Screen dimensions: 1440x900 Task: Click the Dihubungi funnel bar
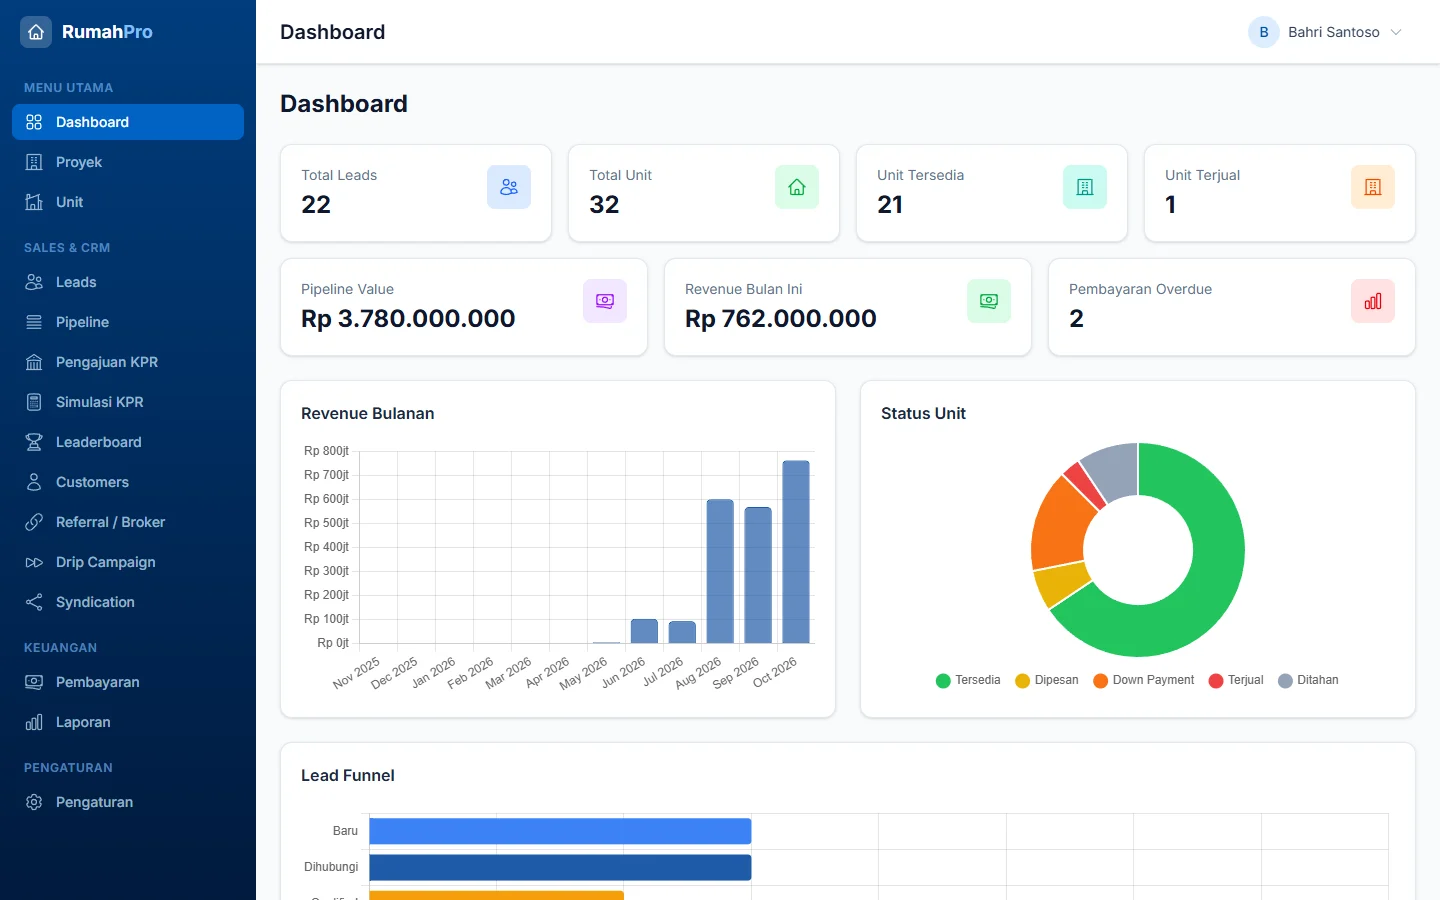click(560, 867)
